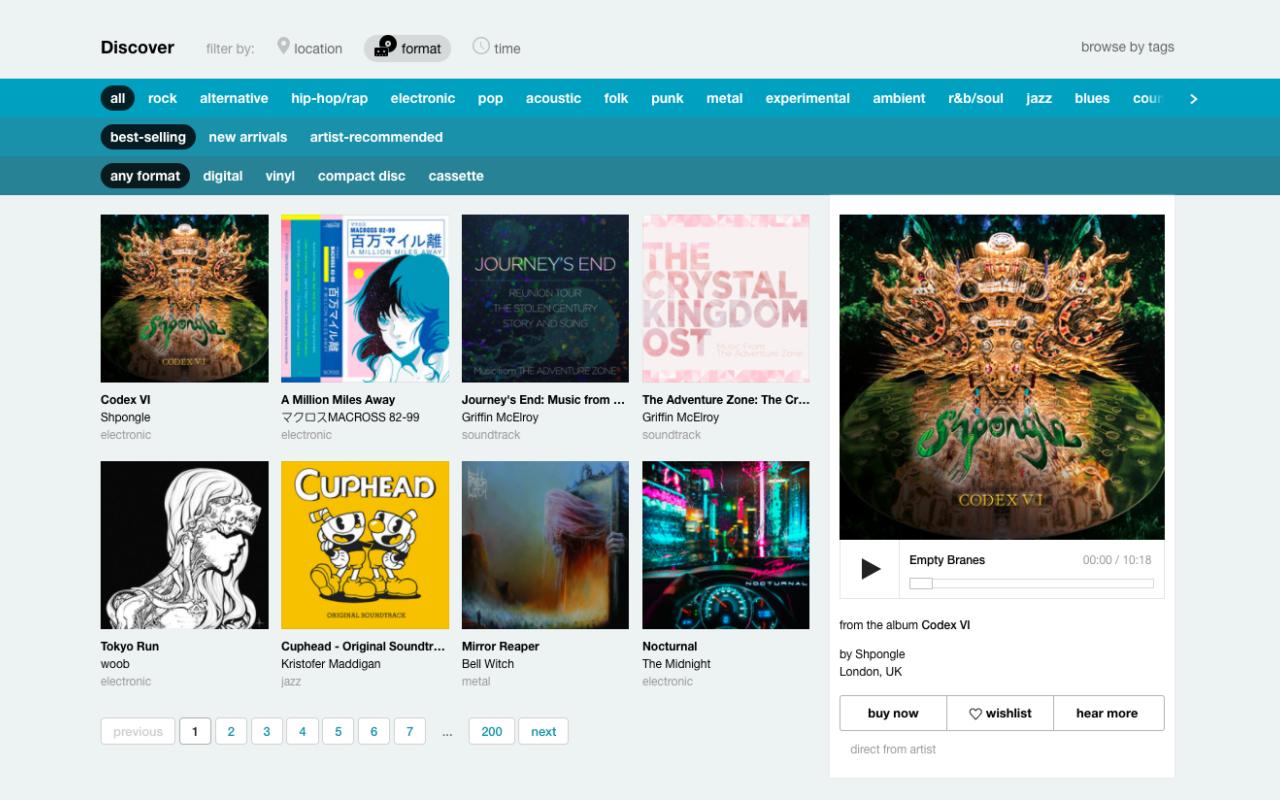This screenshot has height=800, width=1280.
Task: Select the metal genre tab
Action: point(724,98)
